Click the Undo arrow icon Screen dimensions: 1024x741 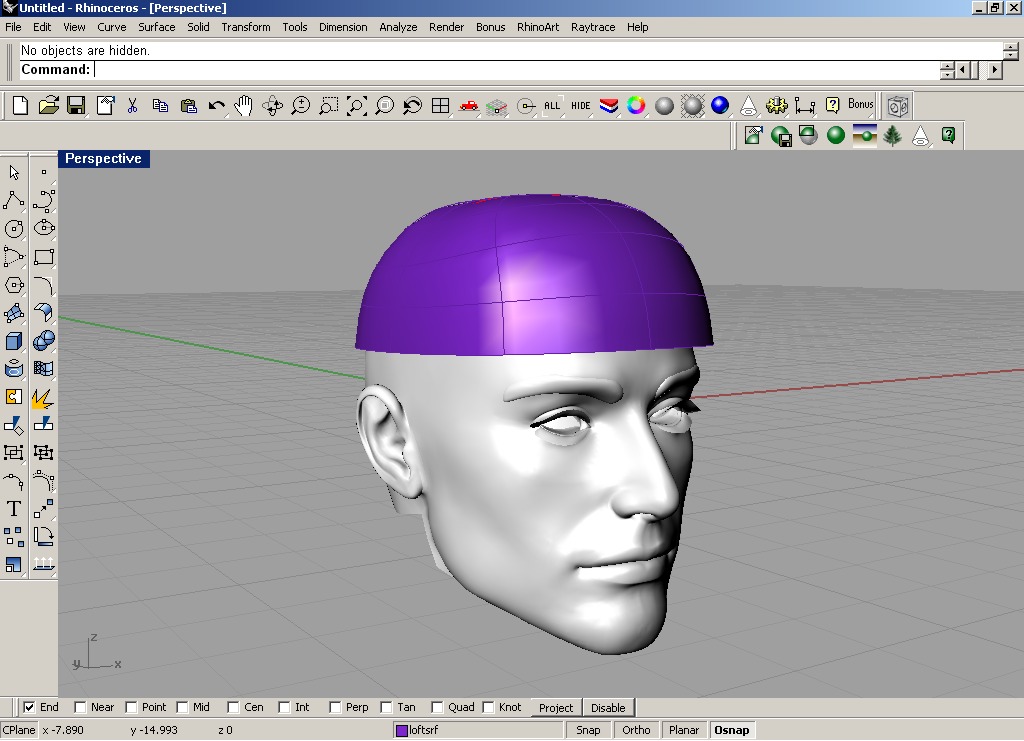(216, 105)
